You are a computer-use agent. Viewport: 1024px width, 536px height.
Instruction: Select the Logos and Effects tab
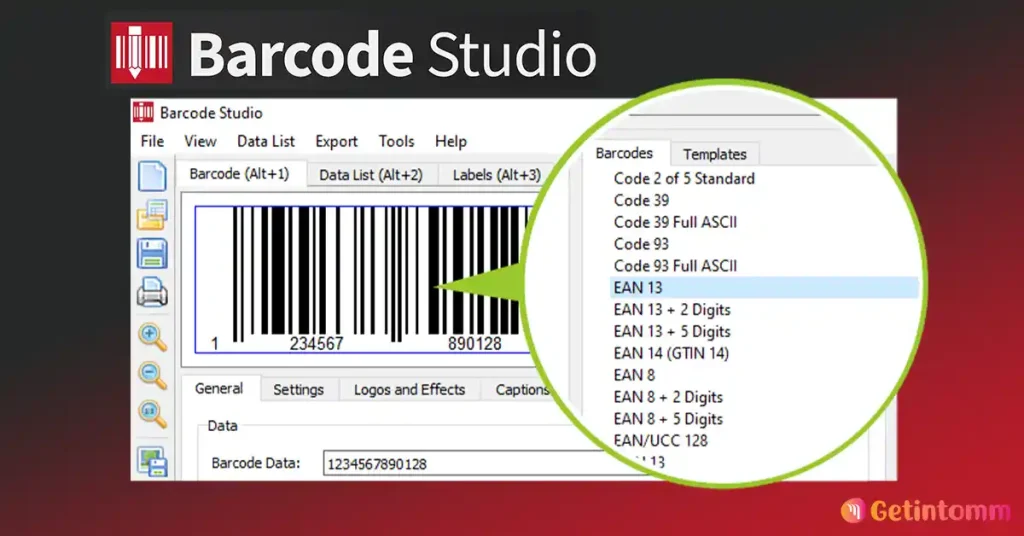coord(409,390)
